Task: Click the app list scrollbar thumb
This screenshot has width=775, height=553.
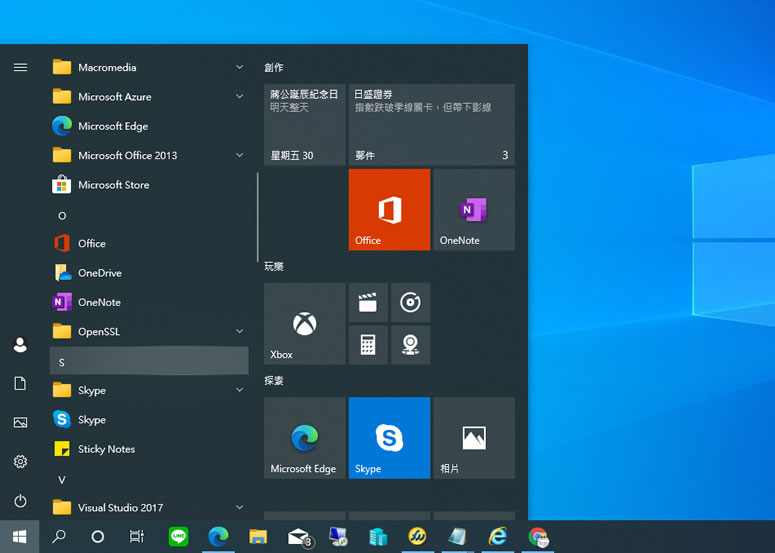Action: pos(258,217)
